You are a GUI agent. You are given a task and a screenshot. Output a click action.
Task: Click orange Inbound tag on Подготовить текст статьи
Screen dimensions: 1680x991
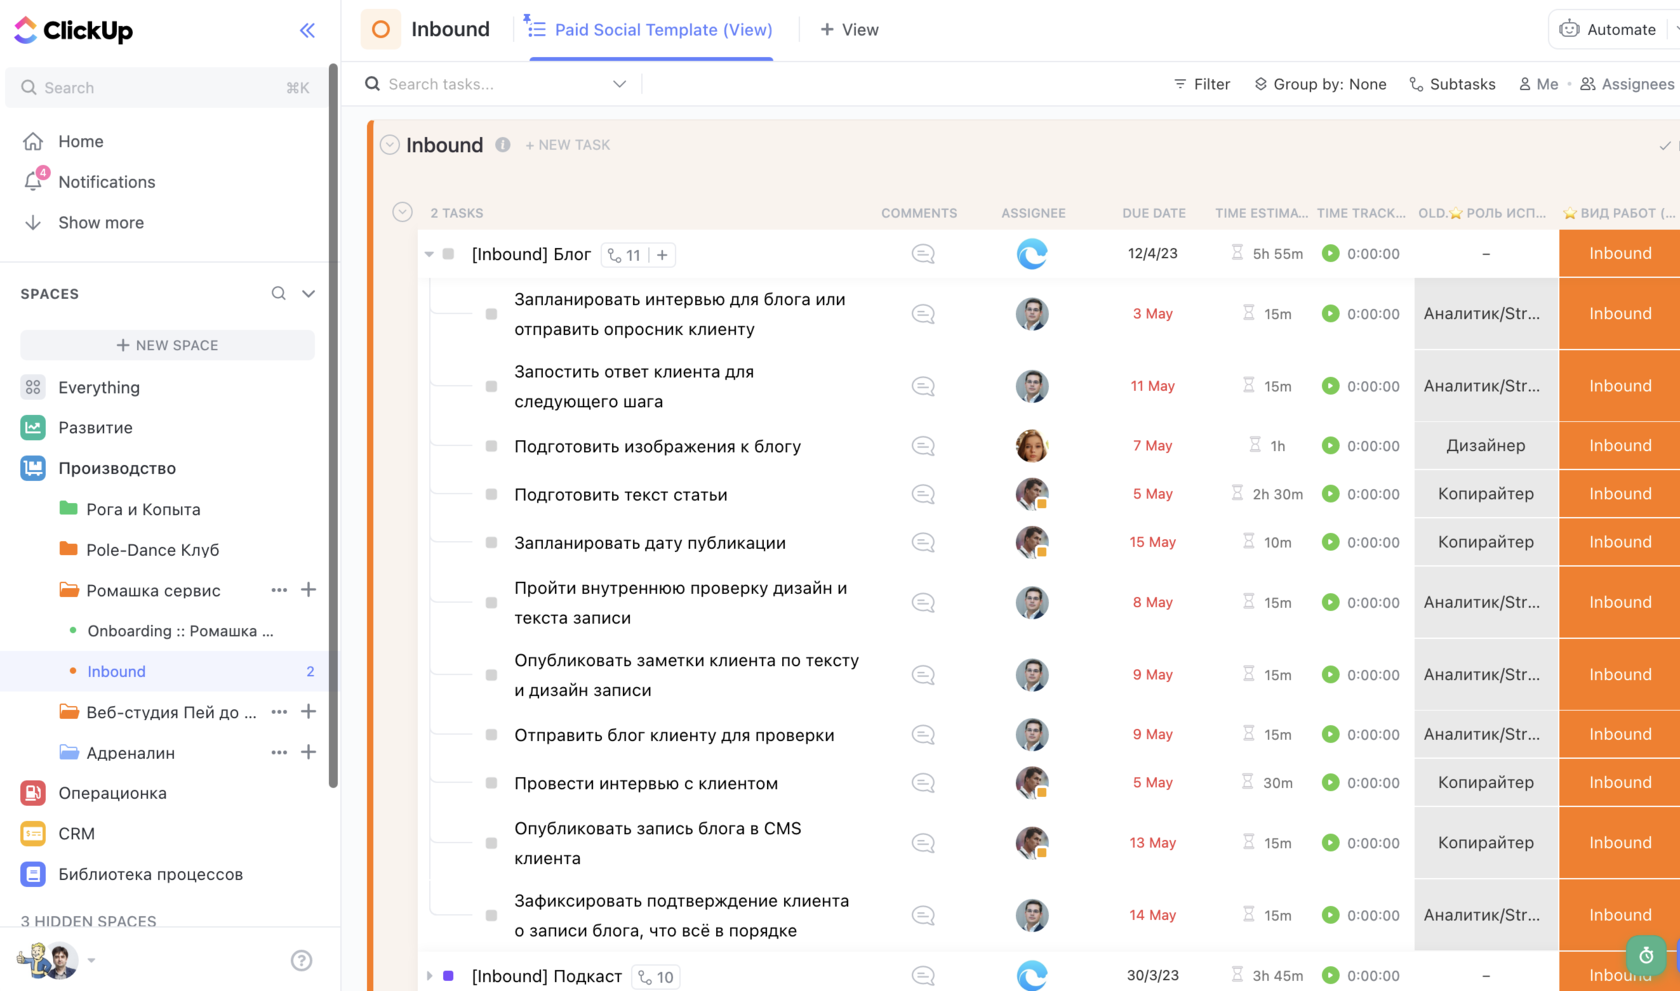pos(1620,494)
